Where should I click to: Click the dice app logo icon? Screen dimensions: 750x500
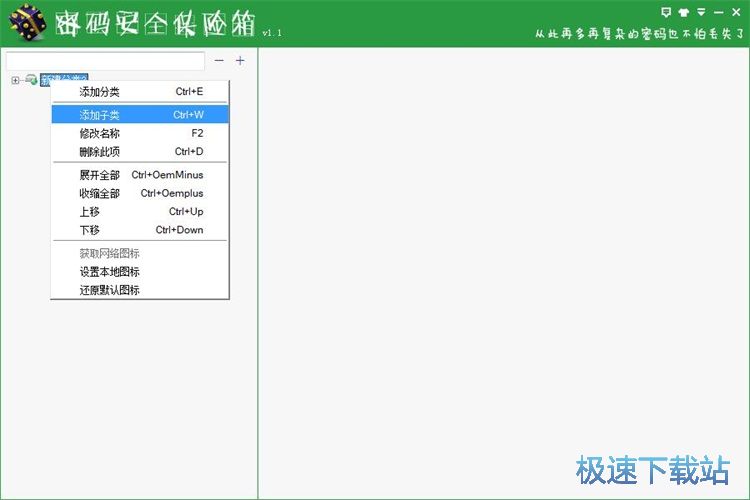click(x=28, y=22)
